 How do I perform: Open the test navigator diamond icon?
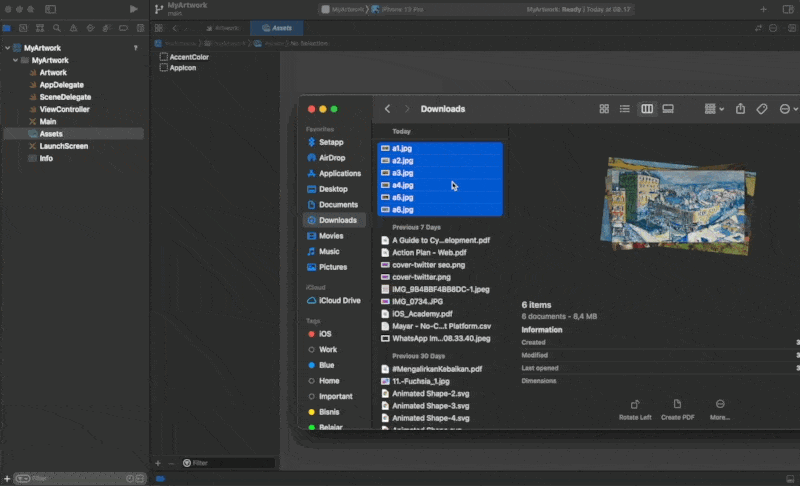click(x=90, y=28)
